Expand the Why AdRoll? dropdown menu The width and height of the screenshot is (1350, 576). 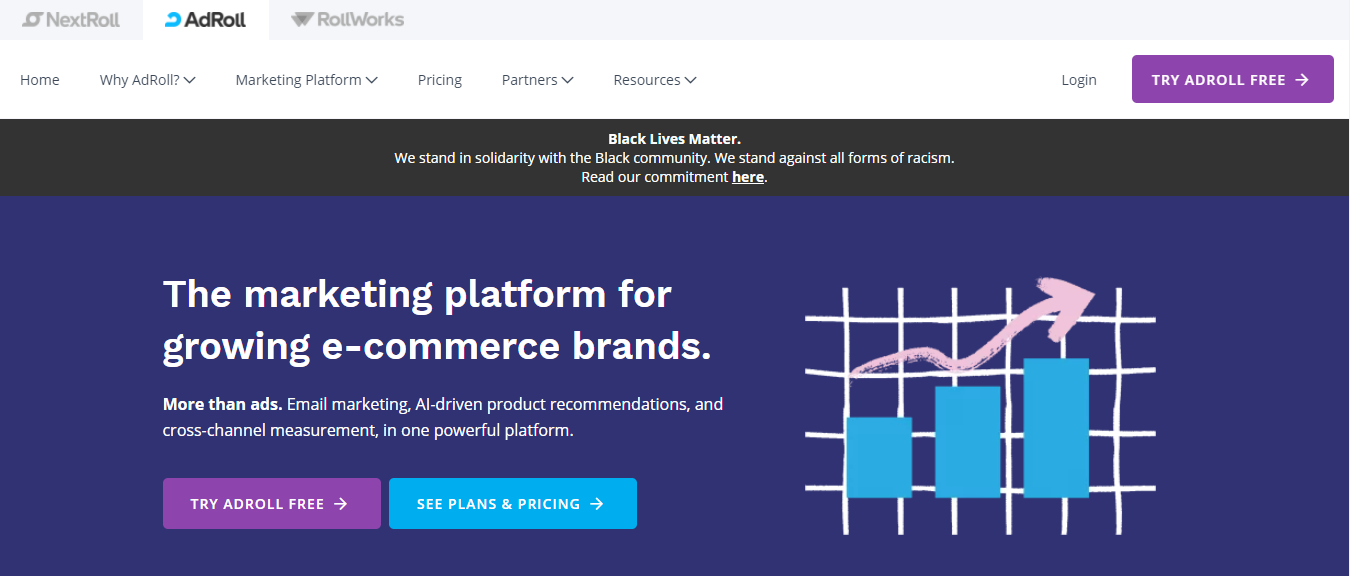coord(148,80)
